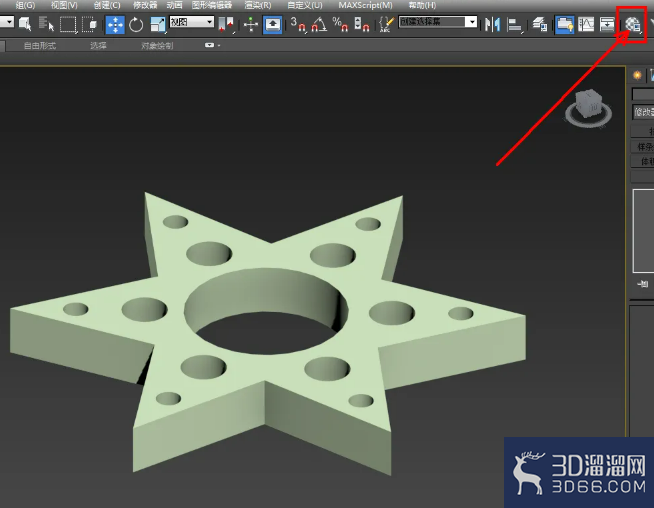The width and height of the screenshot is (654, 508).
Task: Choose the Rectangular Selection Region tool
Action: 68,24
